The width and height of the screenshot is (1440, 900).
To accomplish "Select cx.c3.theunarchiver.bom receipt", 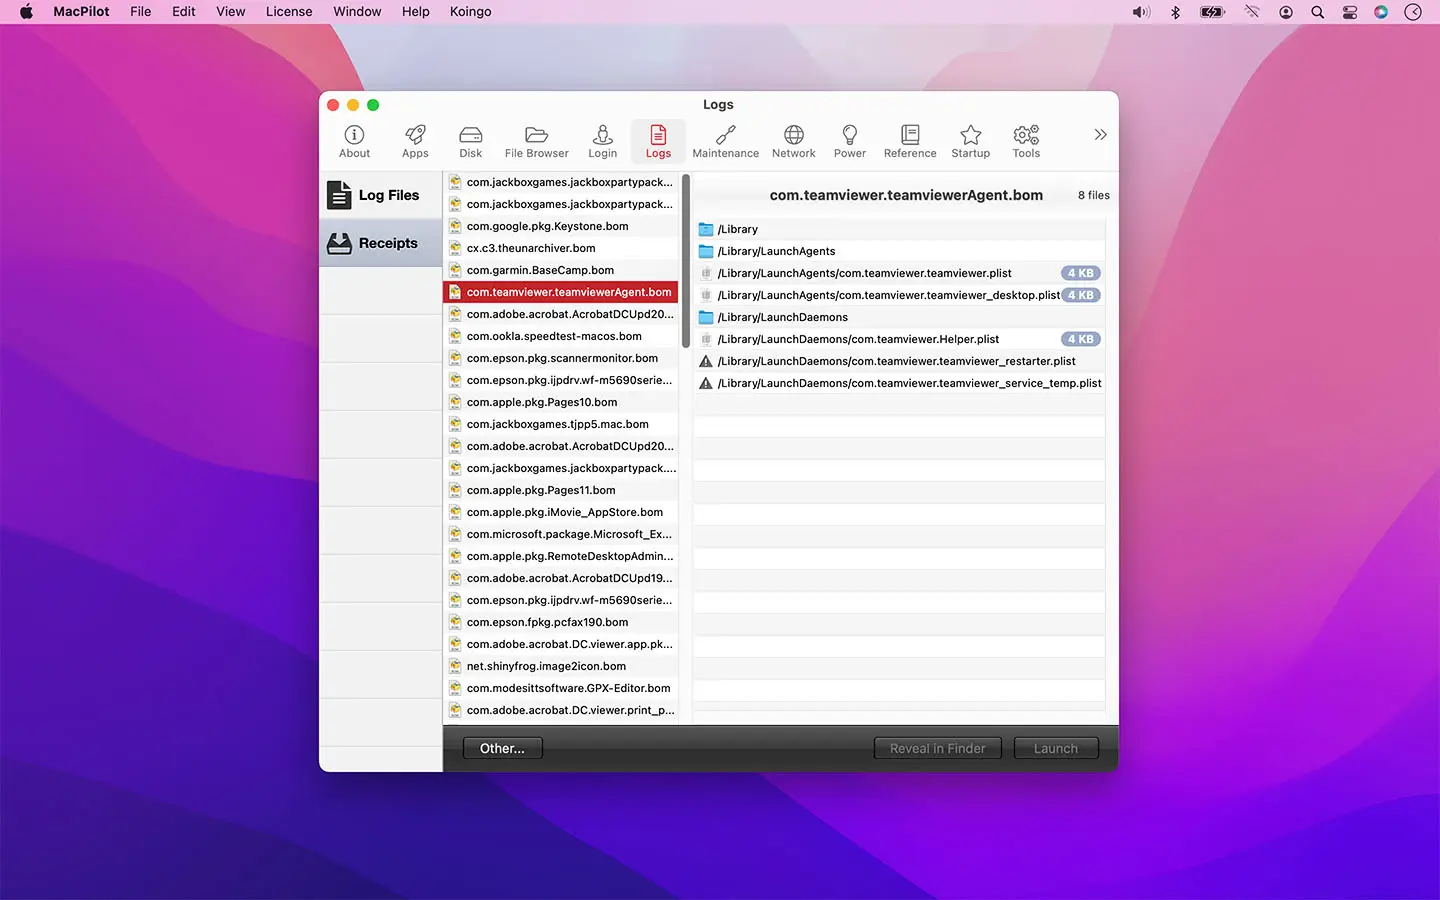I will (561, 248).
